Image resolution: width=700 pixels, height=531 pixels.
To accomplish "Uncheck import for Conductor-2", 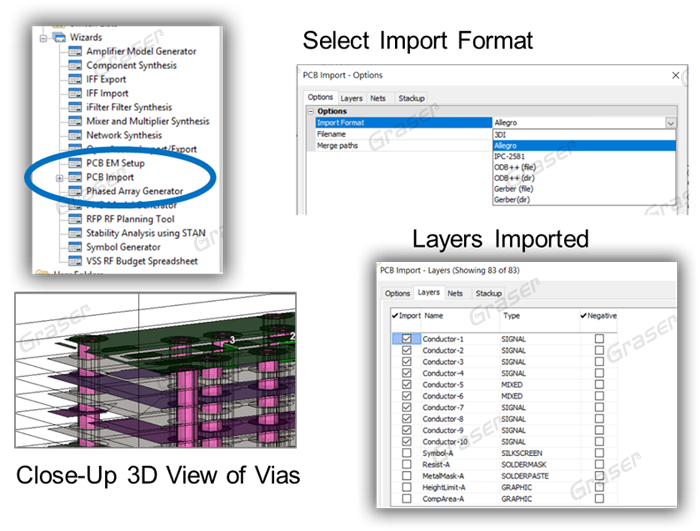I will 406,350.
